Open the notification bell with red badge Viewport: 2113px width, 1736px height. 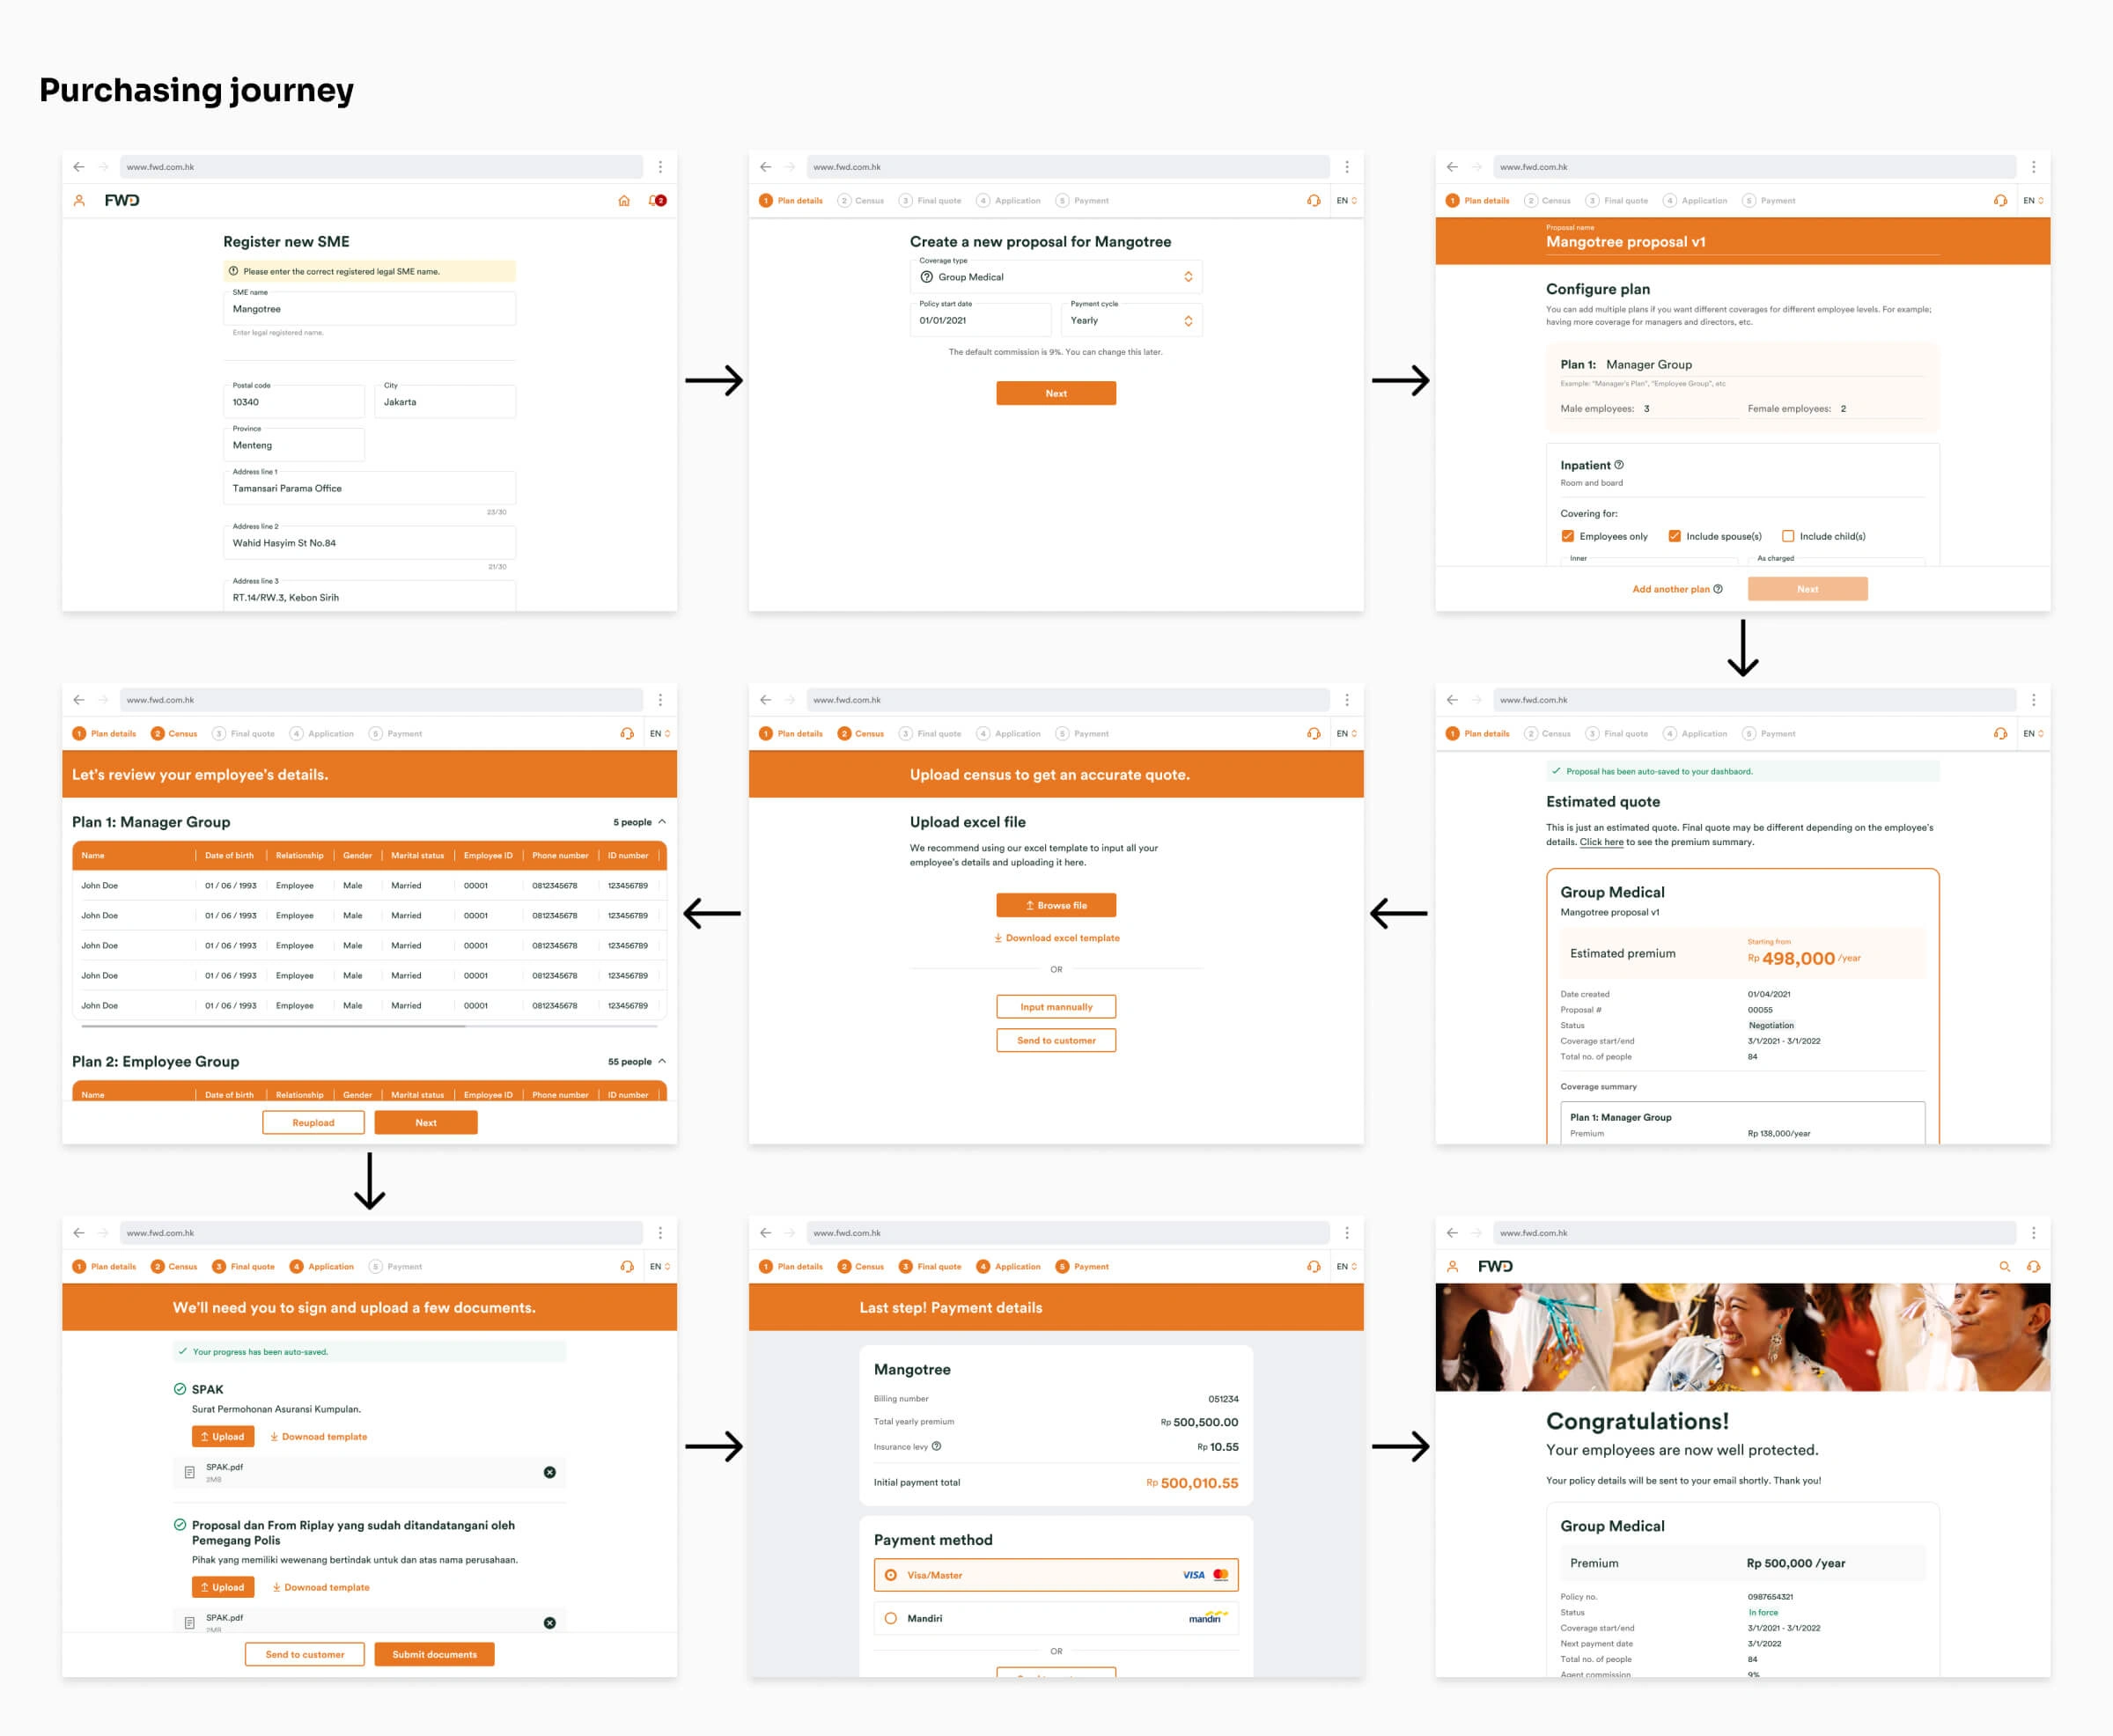point(656,201)
